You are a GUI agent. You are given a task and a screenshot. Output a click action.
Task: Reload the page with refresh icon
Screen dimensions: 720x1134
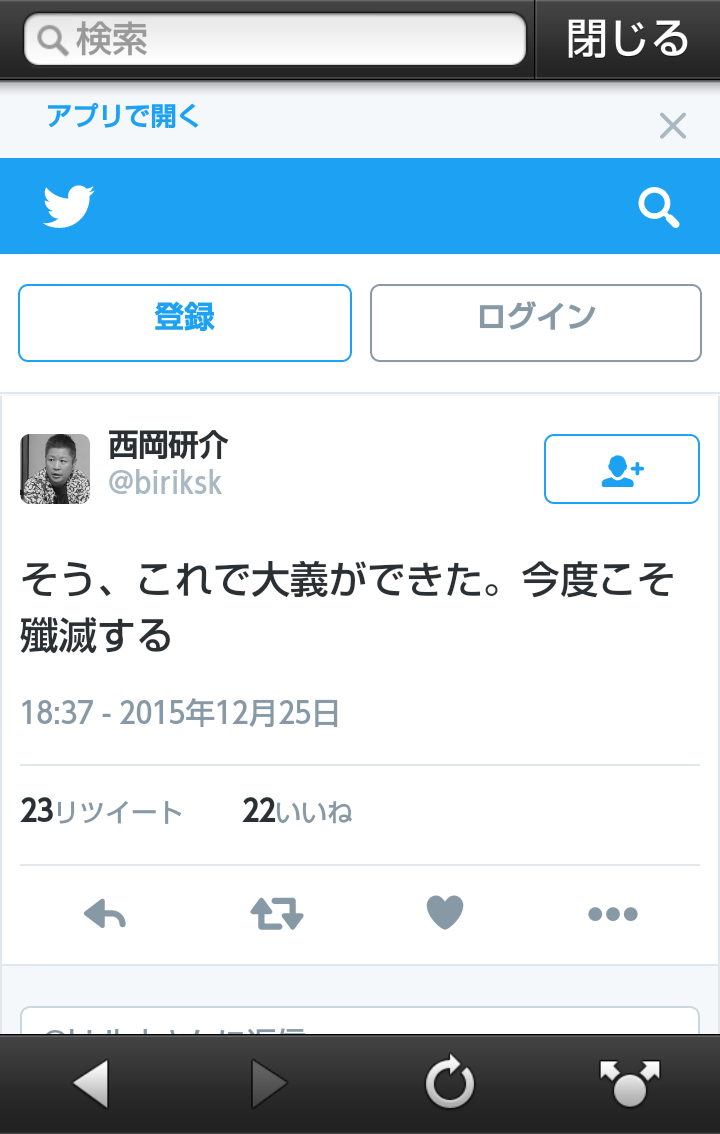click(x=450, y=1083)
